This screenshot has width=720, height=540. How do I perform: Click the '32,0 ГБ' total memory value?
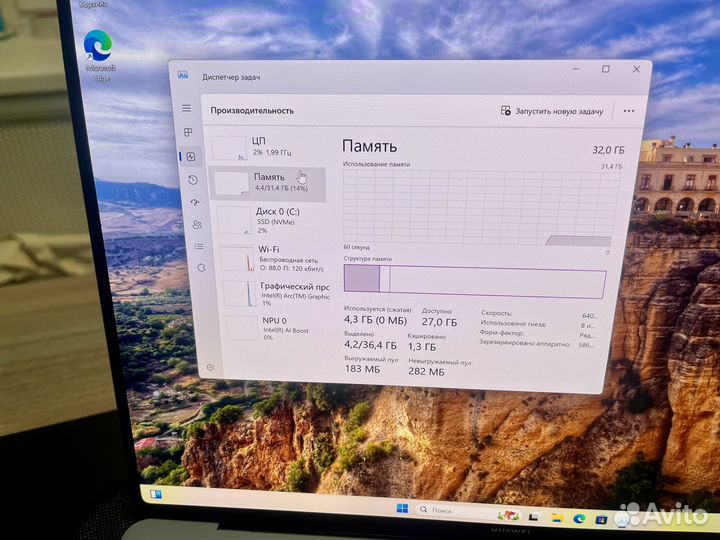tap(608, 150)
